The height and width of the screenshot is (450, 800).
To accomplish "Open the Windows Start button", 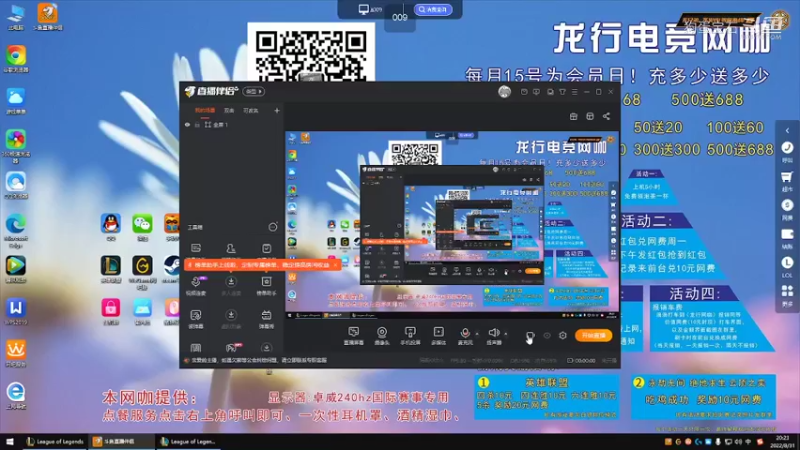I will click(x=10, y=441).
